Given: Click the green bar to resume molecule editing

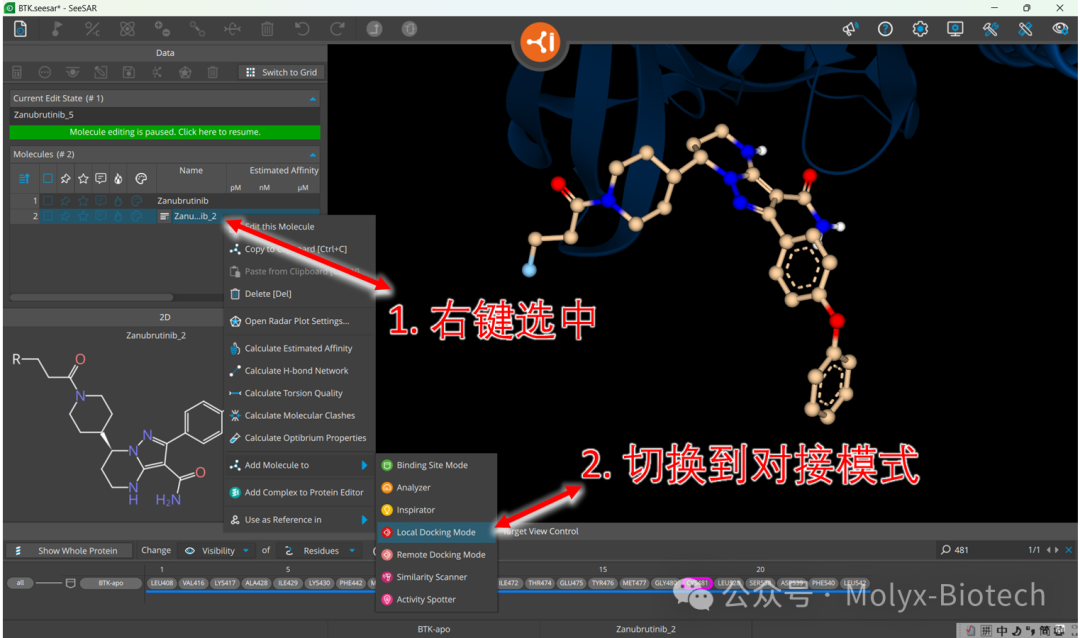Looking at the screenshot, I should click(x=165, y=132).
